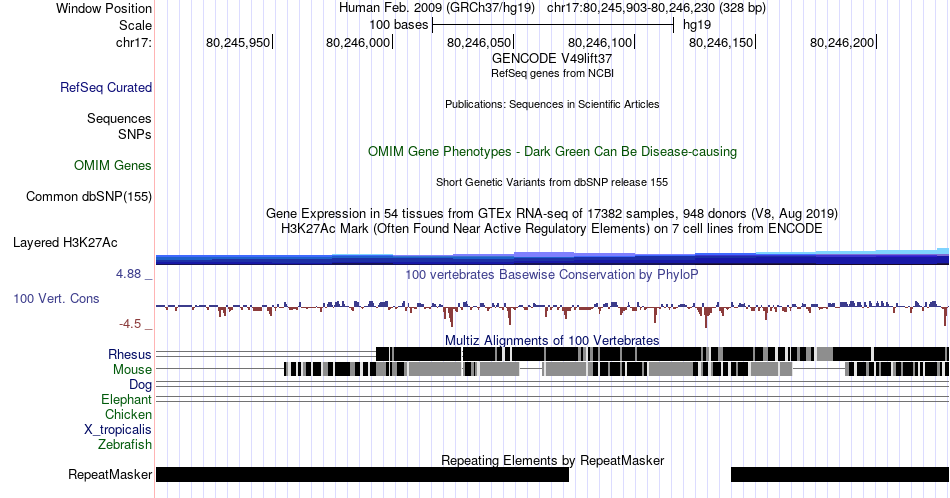
Task: Open the OMIM Genes track label
Action: click(113, 165)
